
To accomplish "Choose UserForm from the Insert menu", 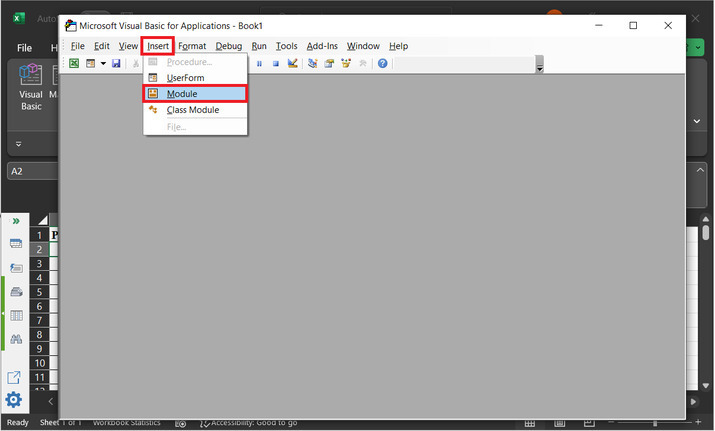I will [x=195, y=78].
